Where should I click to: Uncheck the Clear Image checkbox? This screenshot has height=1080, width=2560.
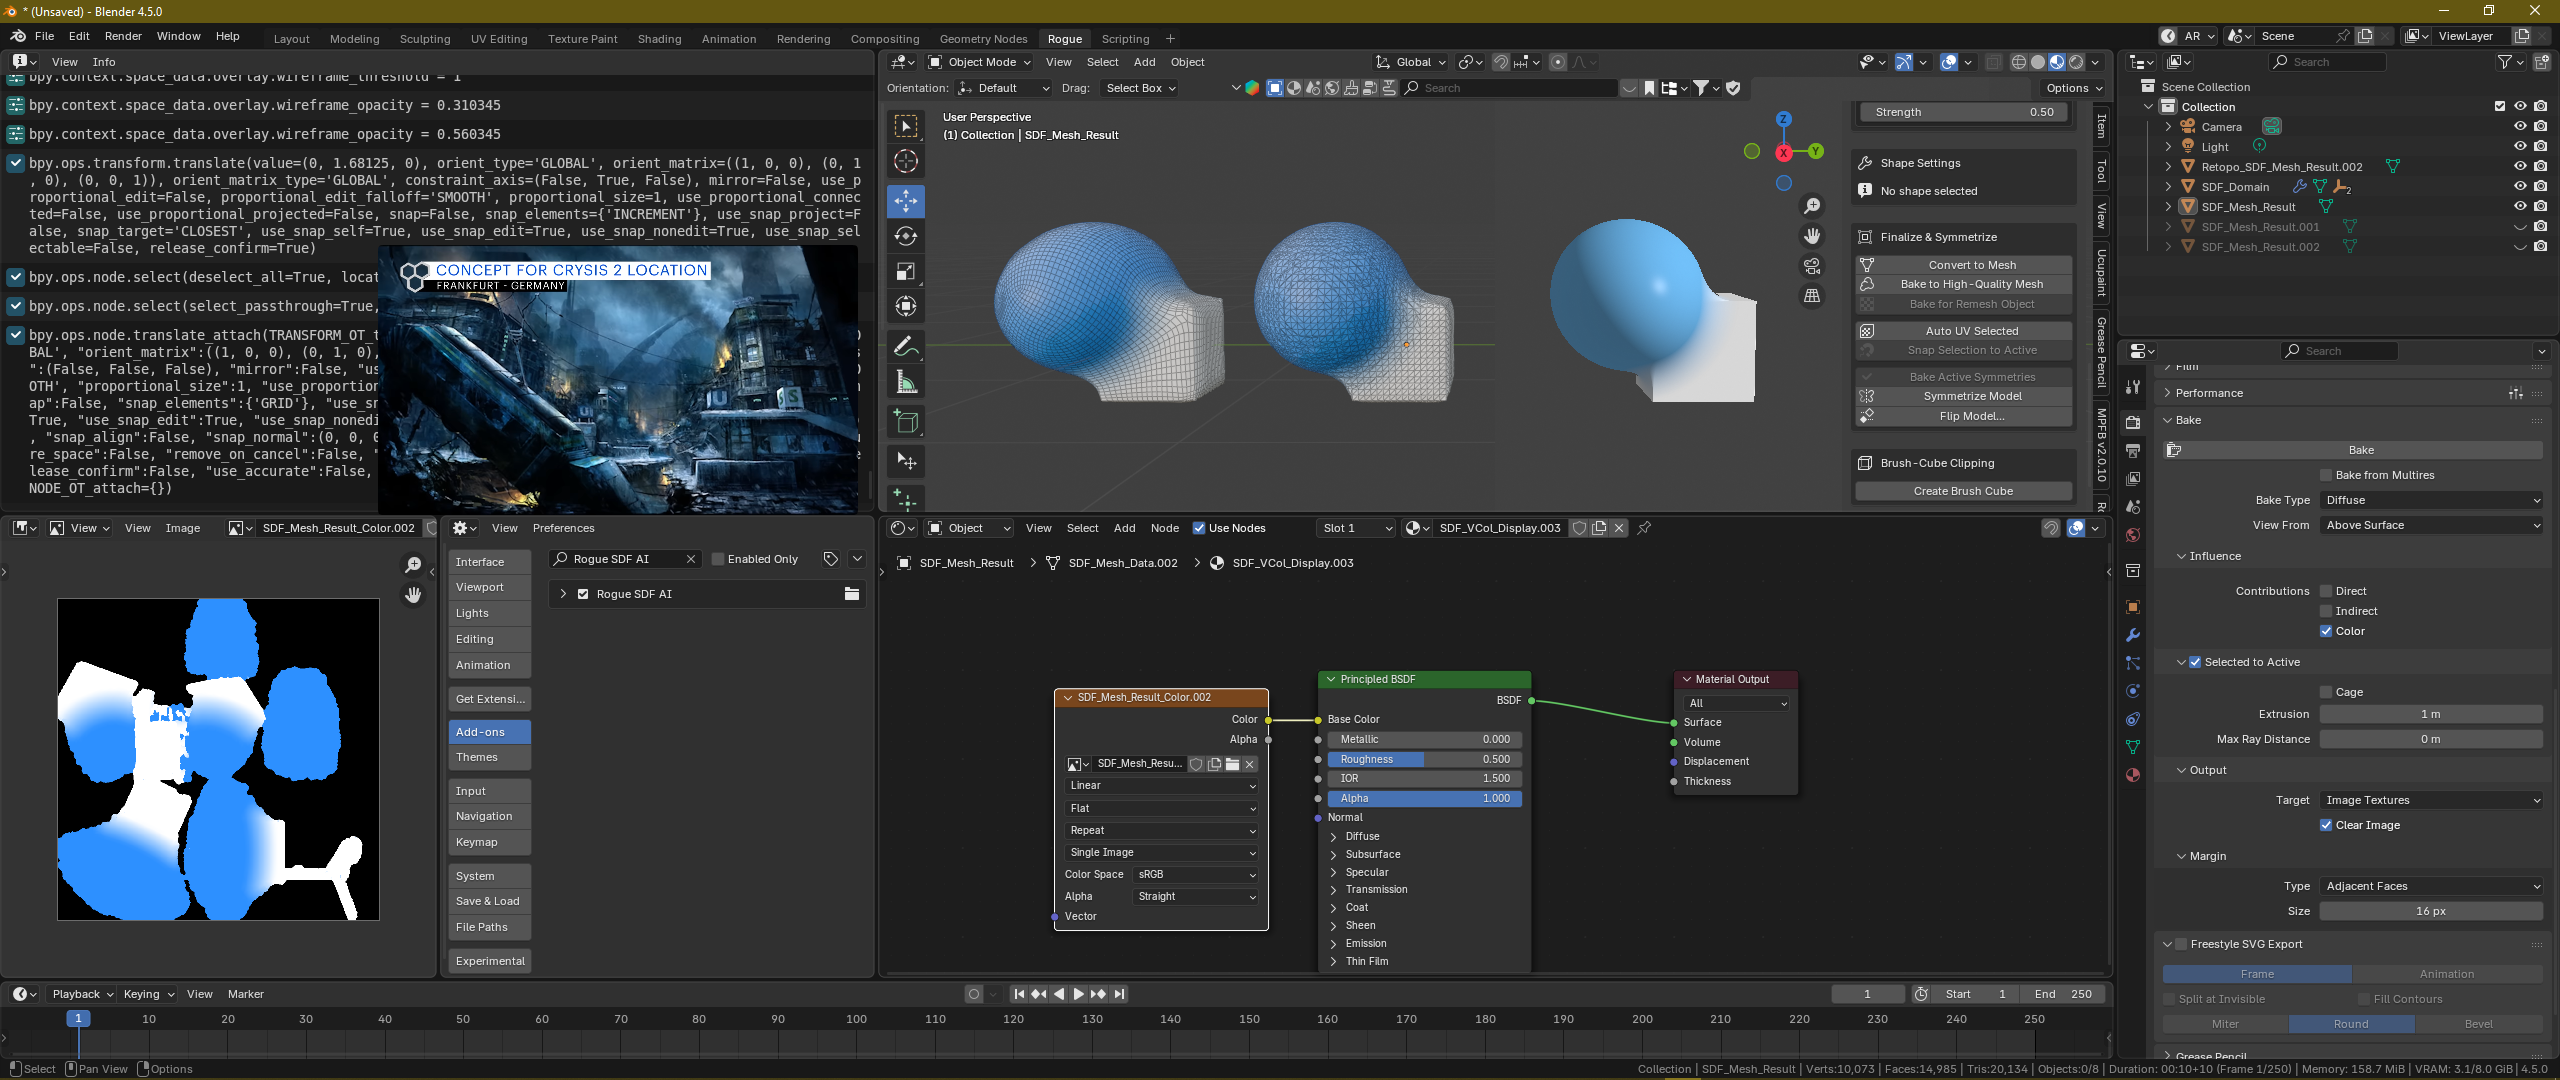pyautogui.click(x=2326, y=825)
